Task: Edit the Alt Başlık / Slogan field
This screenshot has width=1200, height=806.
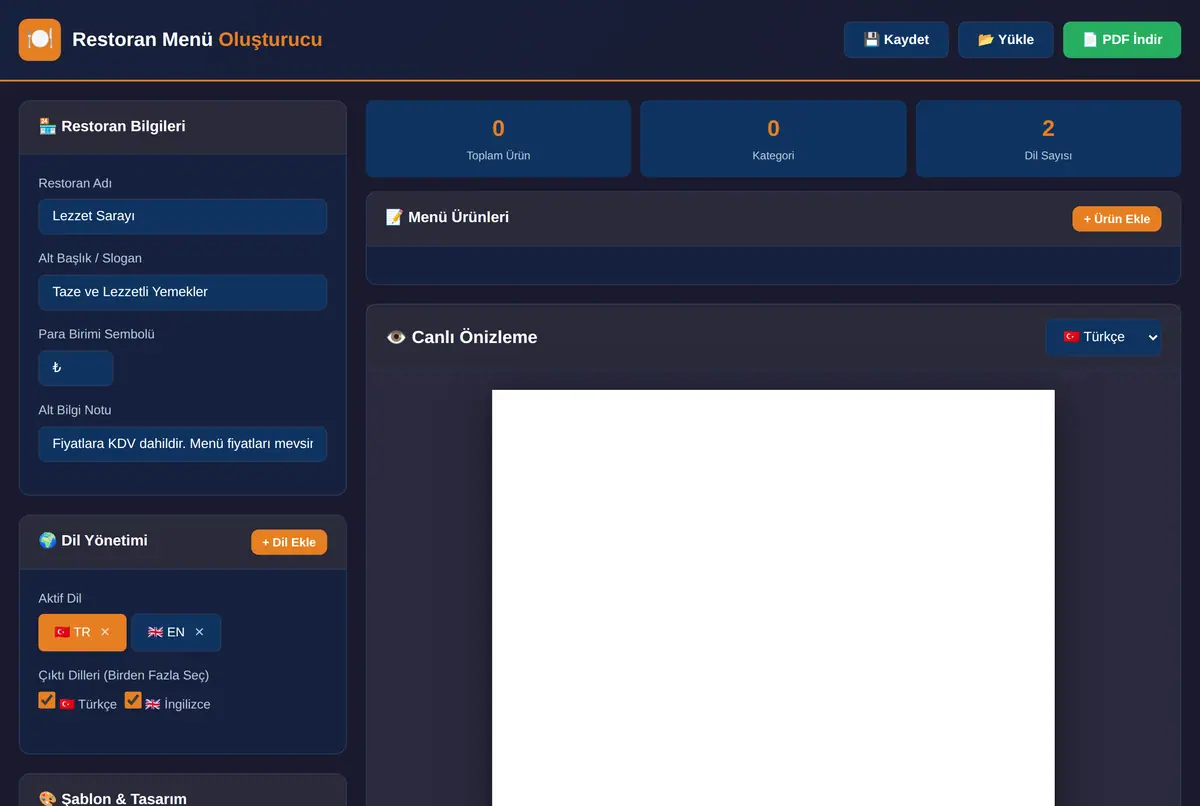Action: point(183,292)
